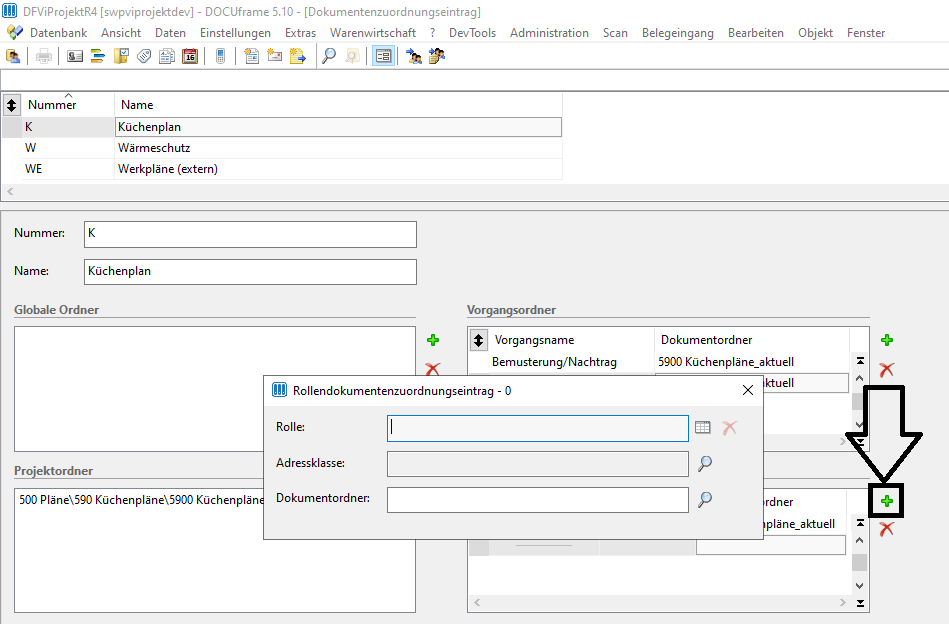Open the Belegeingang menu
949x624 pixels.
pos(678,33)
